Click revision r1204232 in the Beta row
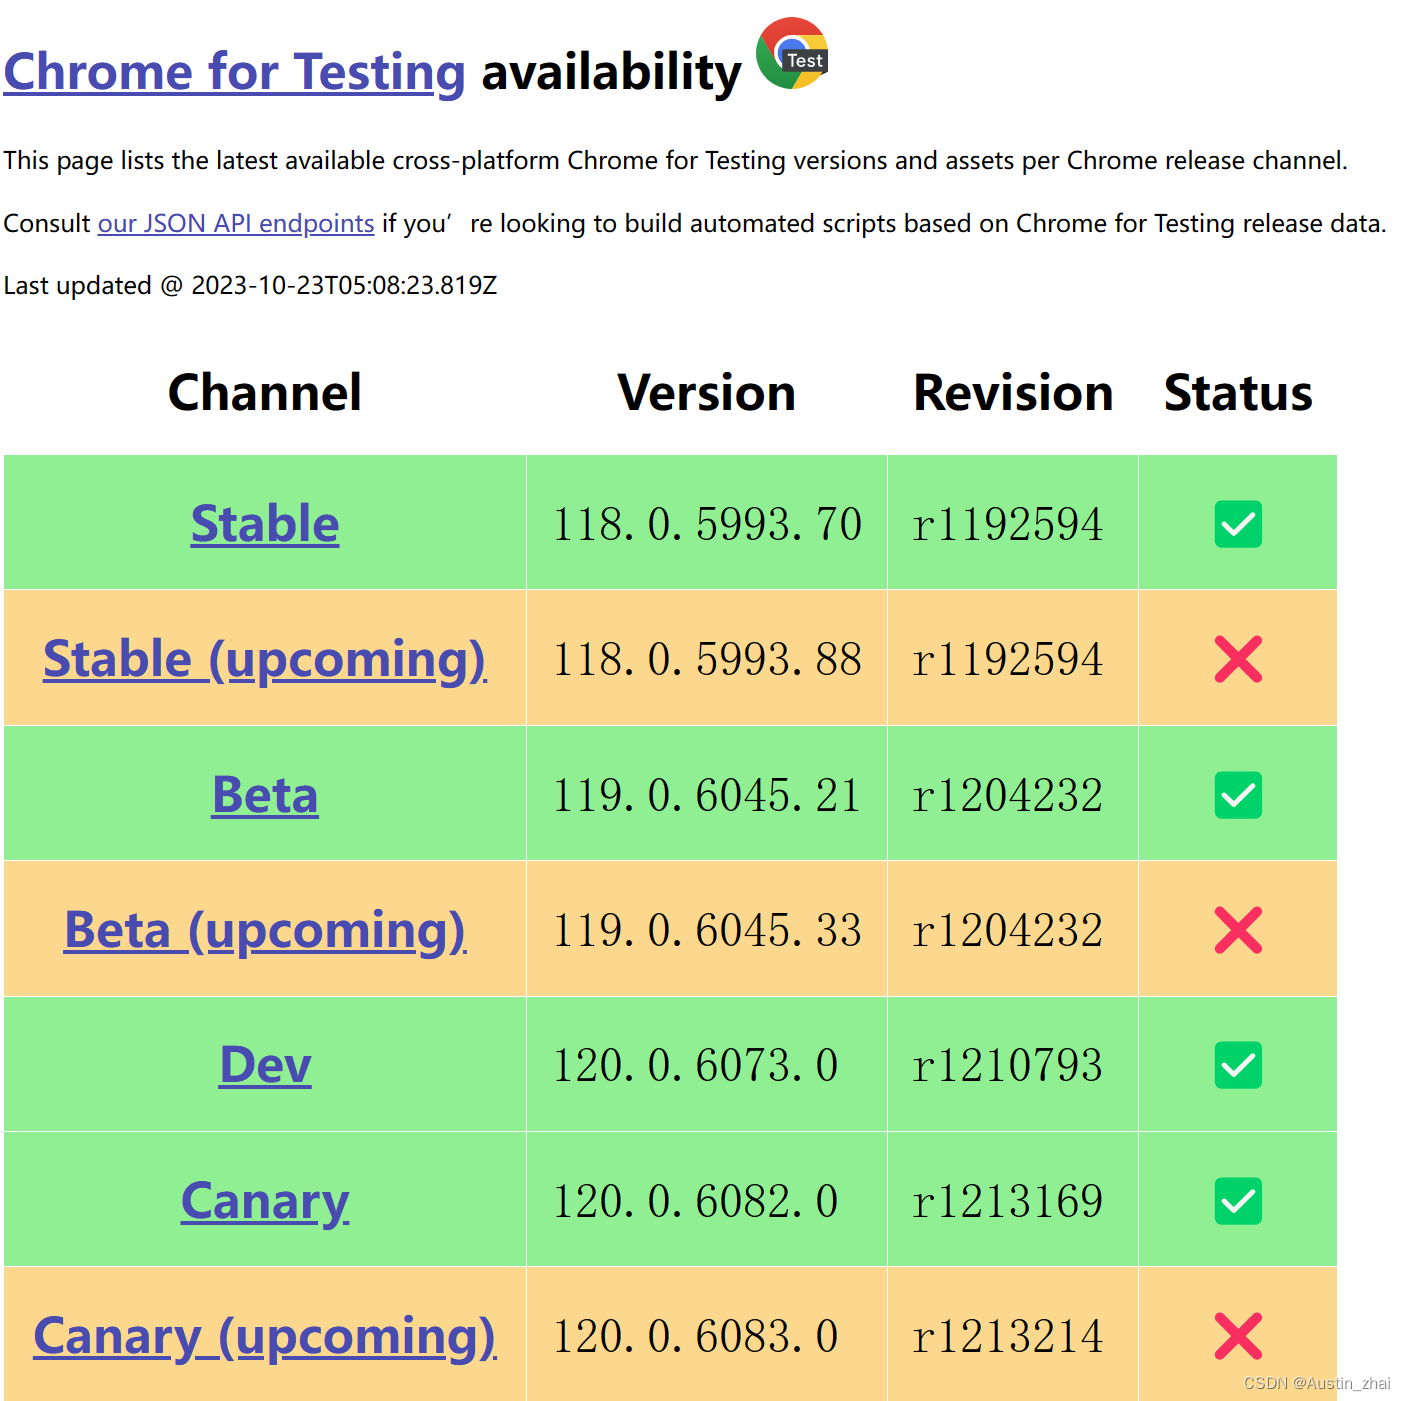 pyautogui.click(x=1008, y=795)
